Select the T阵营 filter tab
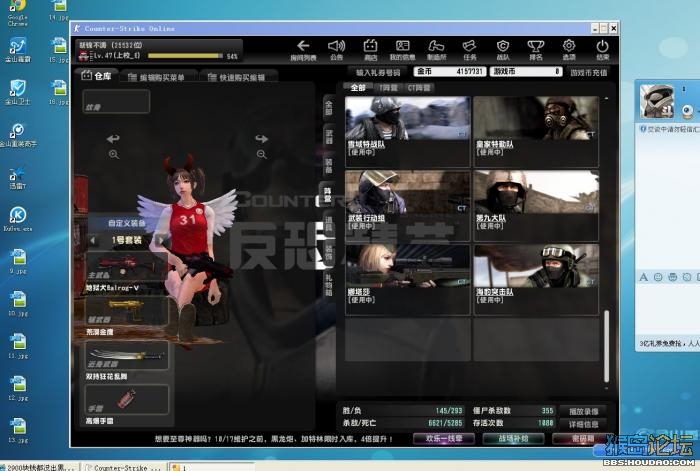The image size is (700, 471). (388, 88)
